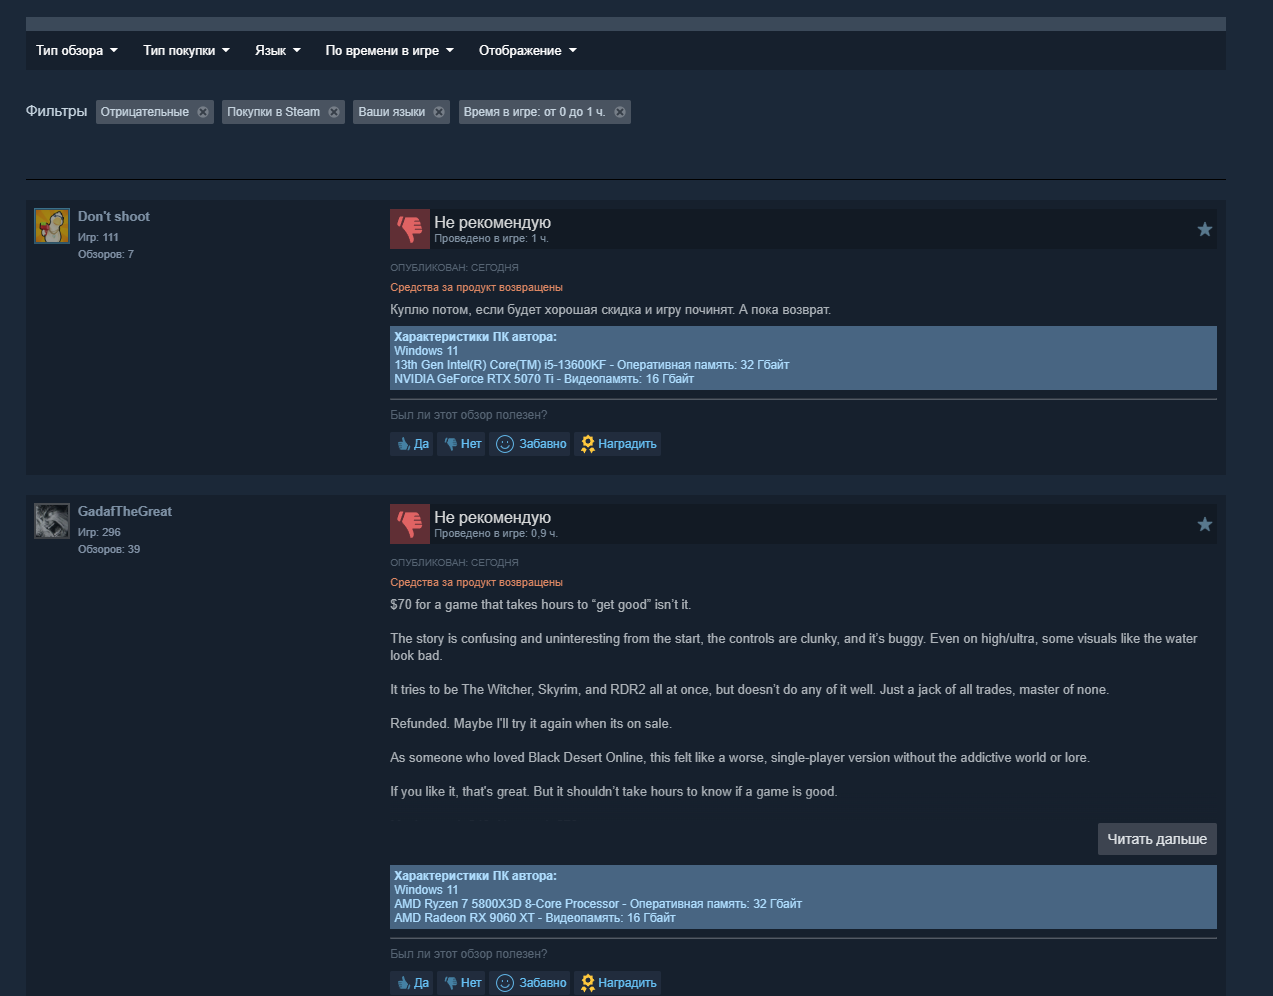Click the thumbs-down icon on GadafTheGreat's review

click(410, 524)
